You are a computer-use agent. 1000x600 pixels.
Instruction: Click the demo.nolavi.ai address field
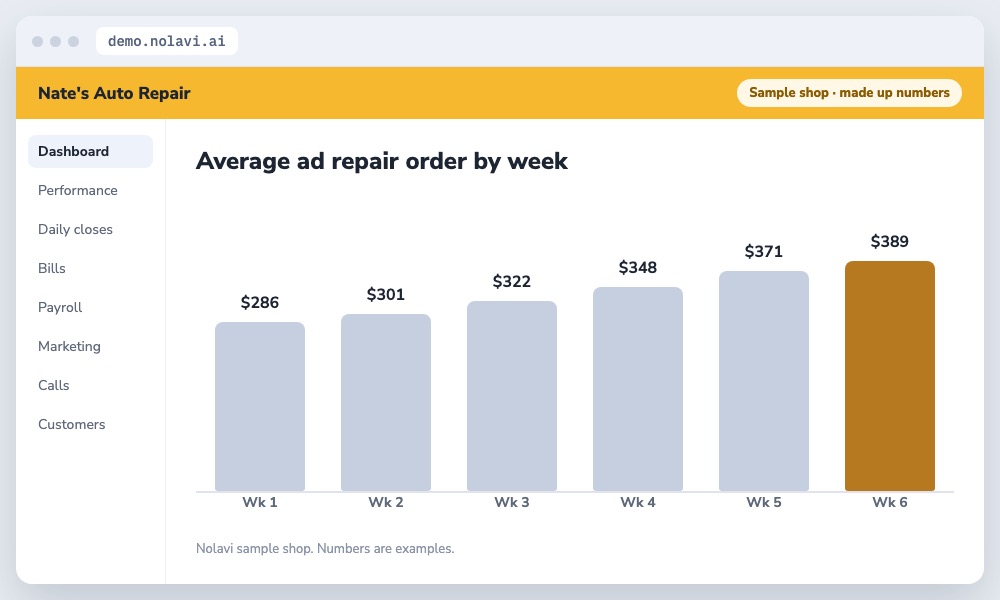pos(166,41)
